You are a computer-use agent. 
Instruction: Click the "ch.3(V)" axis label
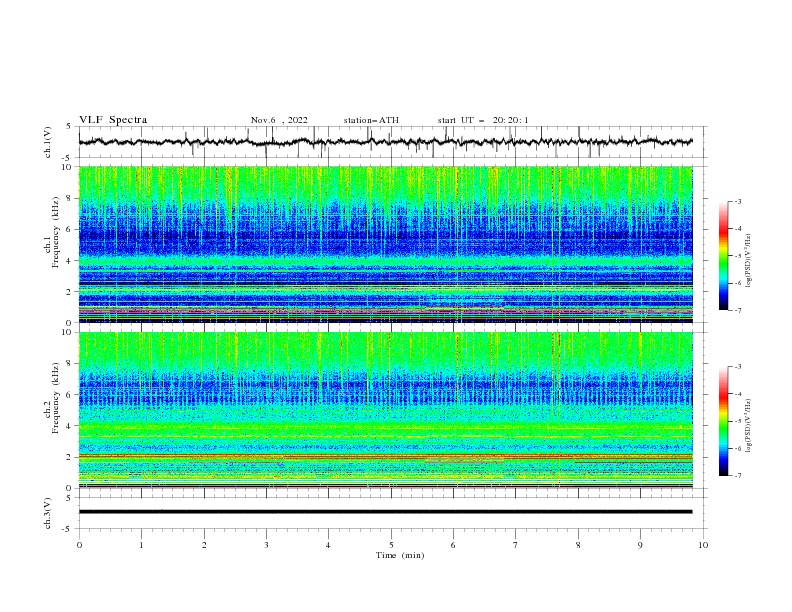[48, 513]
